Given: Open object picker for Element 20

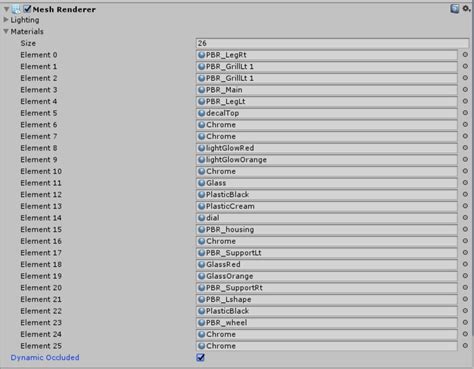Looking at the screenshot, I should tap(465, 288).
